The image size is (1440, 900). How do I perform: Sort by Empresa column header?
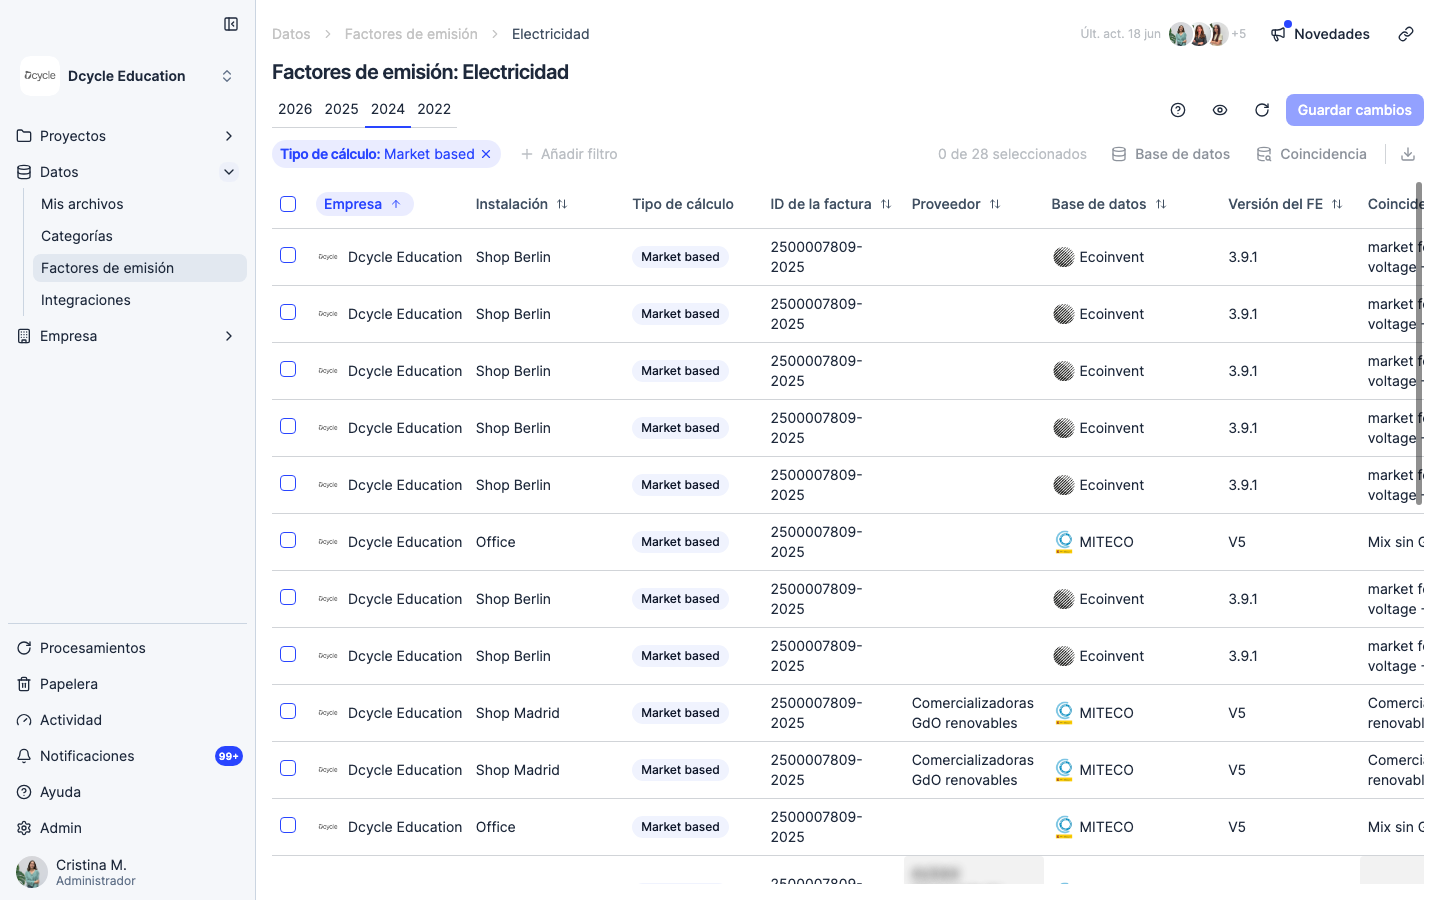pos(364,204)
